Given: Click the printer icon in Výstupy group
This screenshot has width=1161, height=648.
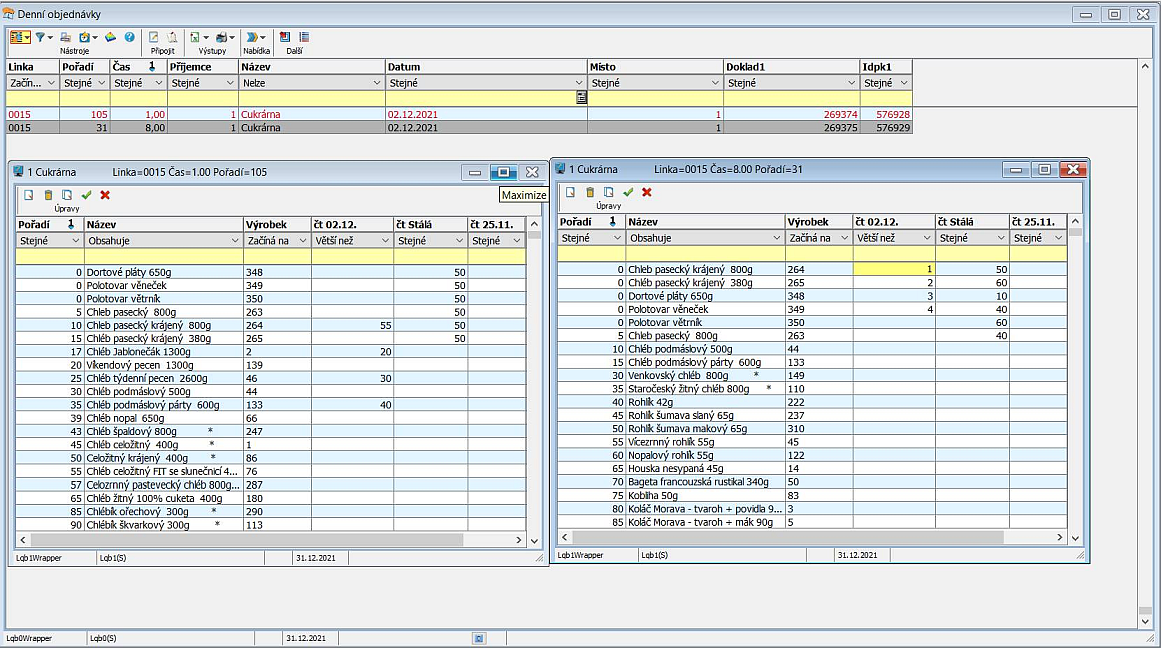Looking at the screenshot, I should pos(221,37).
